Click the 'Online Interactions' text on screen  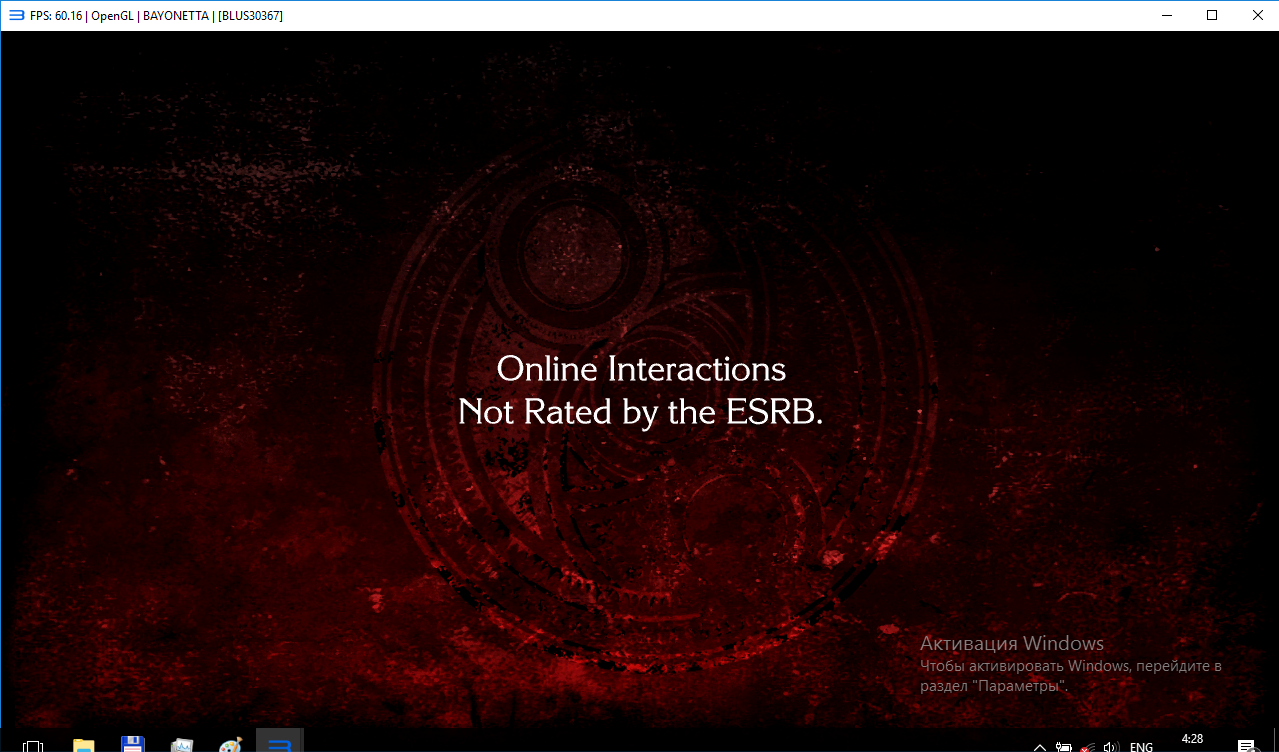point(641,369)
